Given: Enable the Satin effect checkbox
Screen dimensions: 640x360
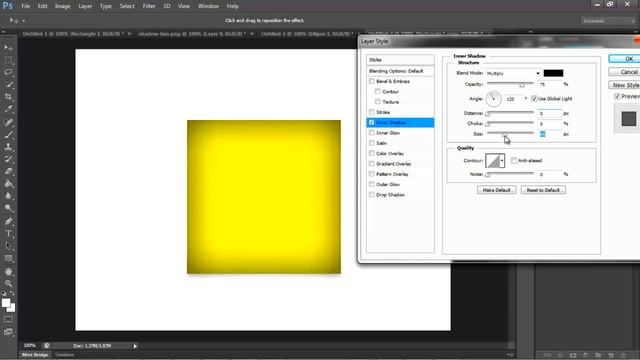Looking at the screenshot, I should click(371, 143).
